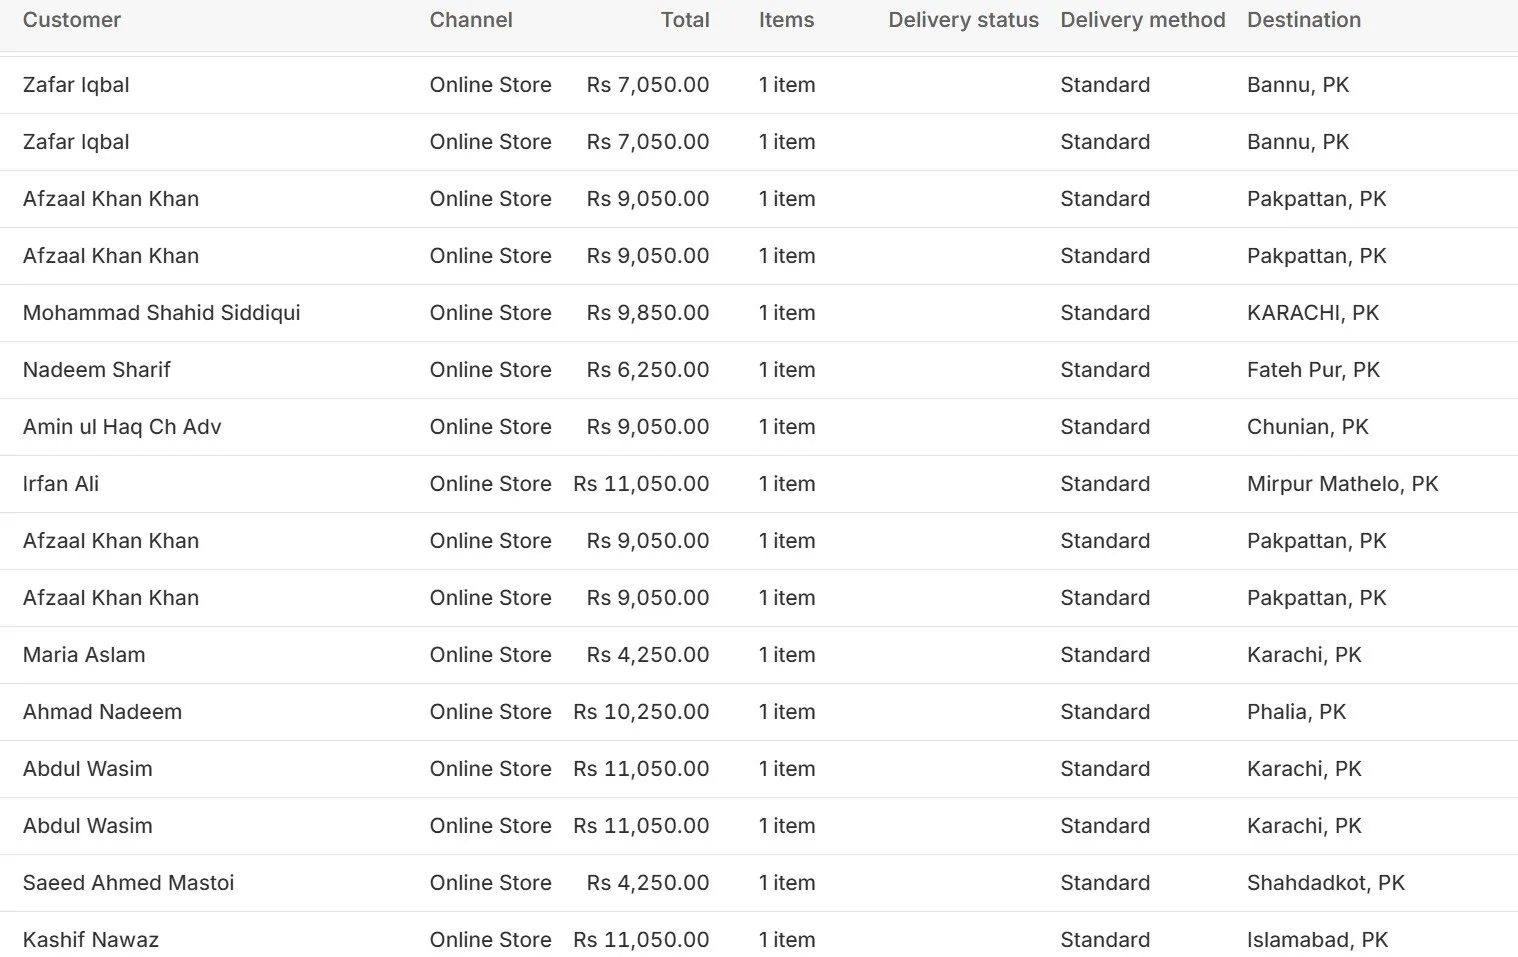Click the Fateh Pur, PK destination
Image resolution: width=1518 pixels, height=957 pixels.
pyautogui.click(x=1313, y=370)
